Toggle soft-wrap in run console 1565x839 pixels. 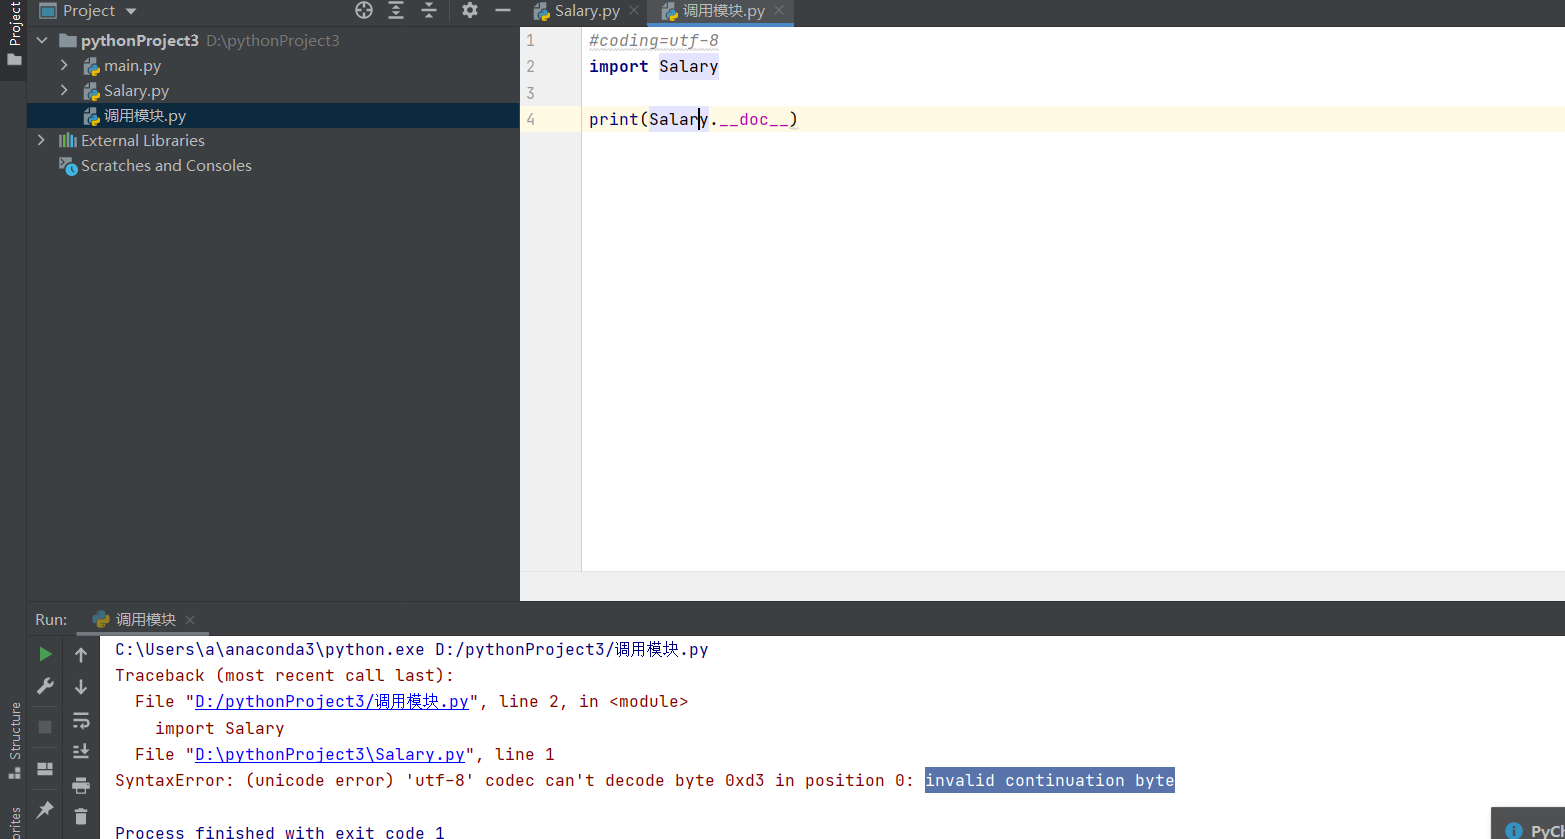tap(81, 720)
